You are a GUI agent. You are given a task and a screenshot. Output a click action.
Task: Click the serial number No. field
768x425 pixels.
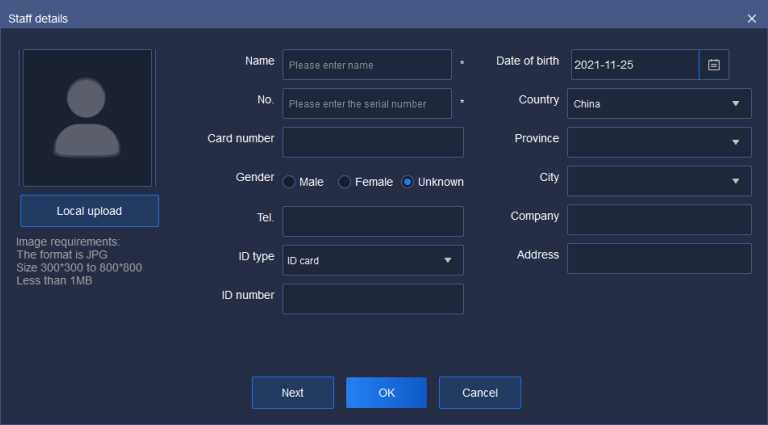[367, 103]
